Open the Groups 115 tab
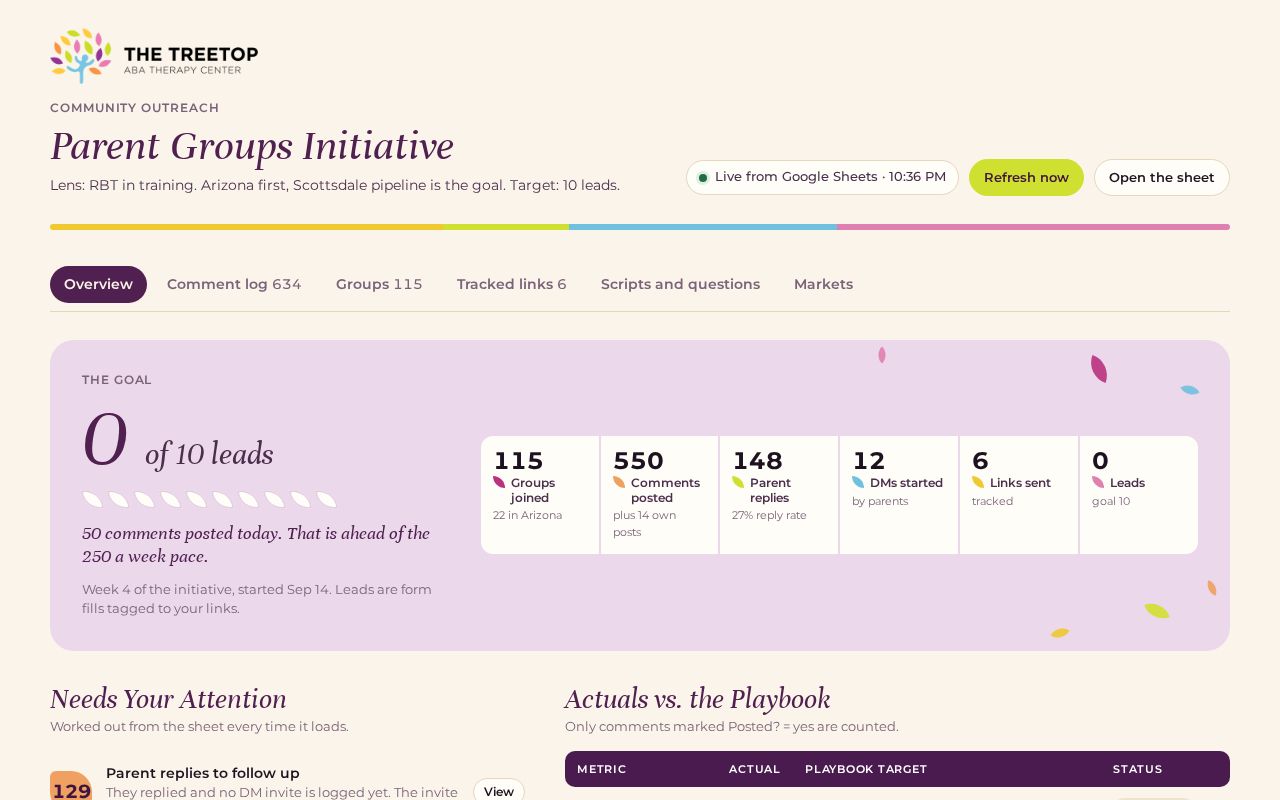The width and height of the screenshot is (1280, 800). click(379, 284)
